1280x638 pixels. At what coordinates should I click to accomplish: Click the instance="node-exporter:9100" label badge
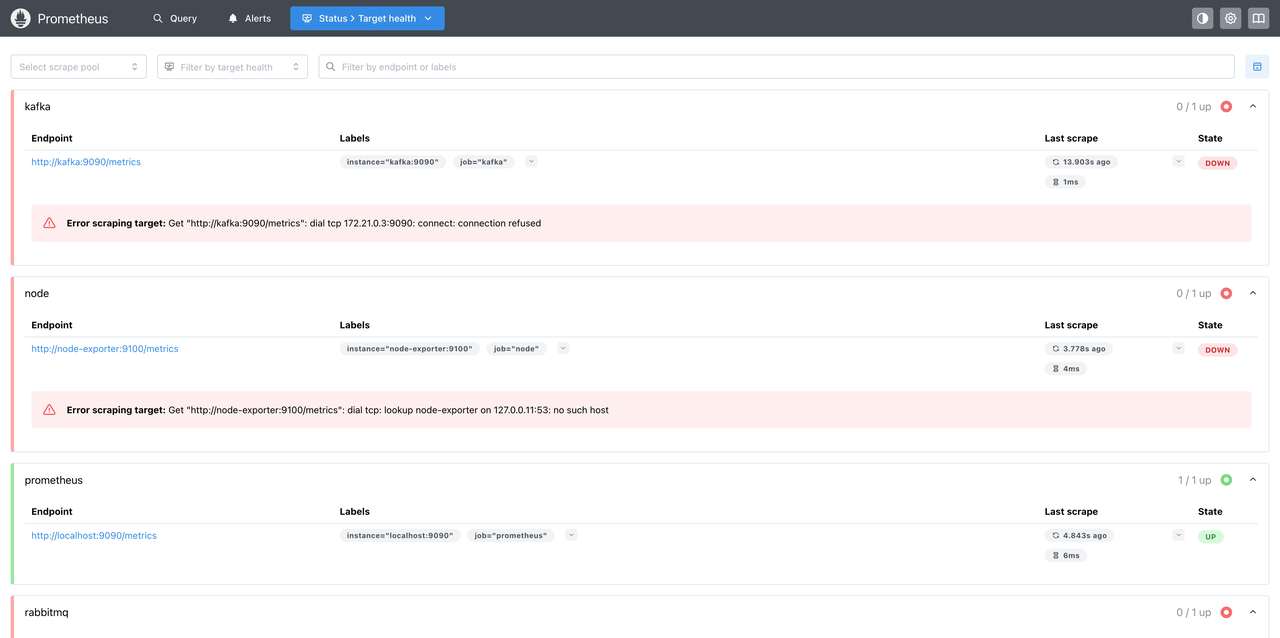pyautogui.click(x=409, y=349)
